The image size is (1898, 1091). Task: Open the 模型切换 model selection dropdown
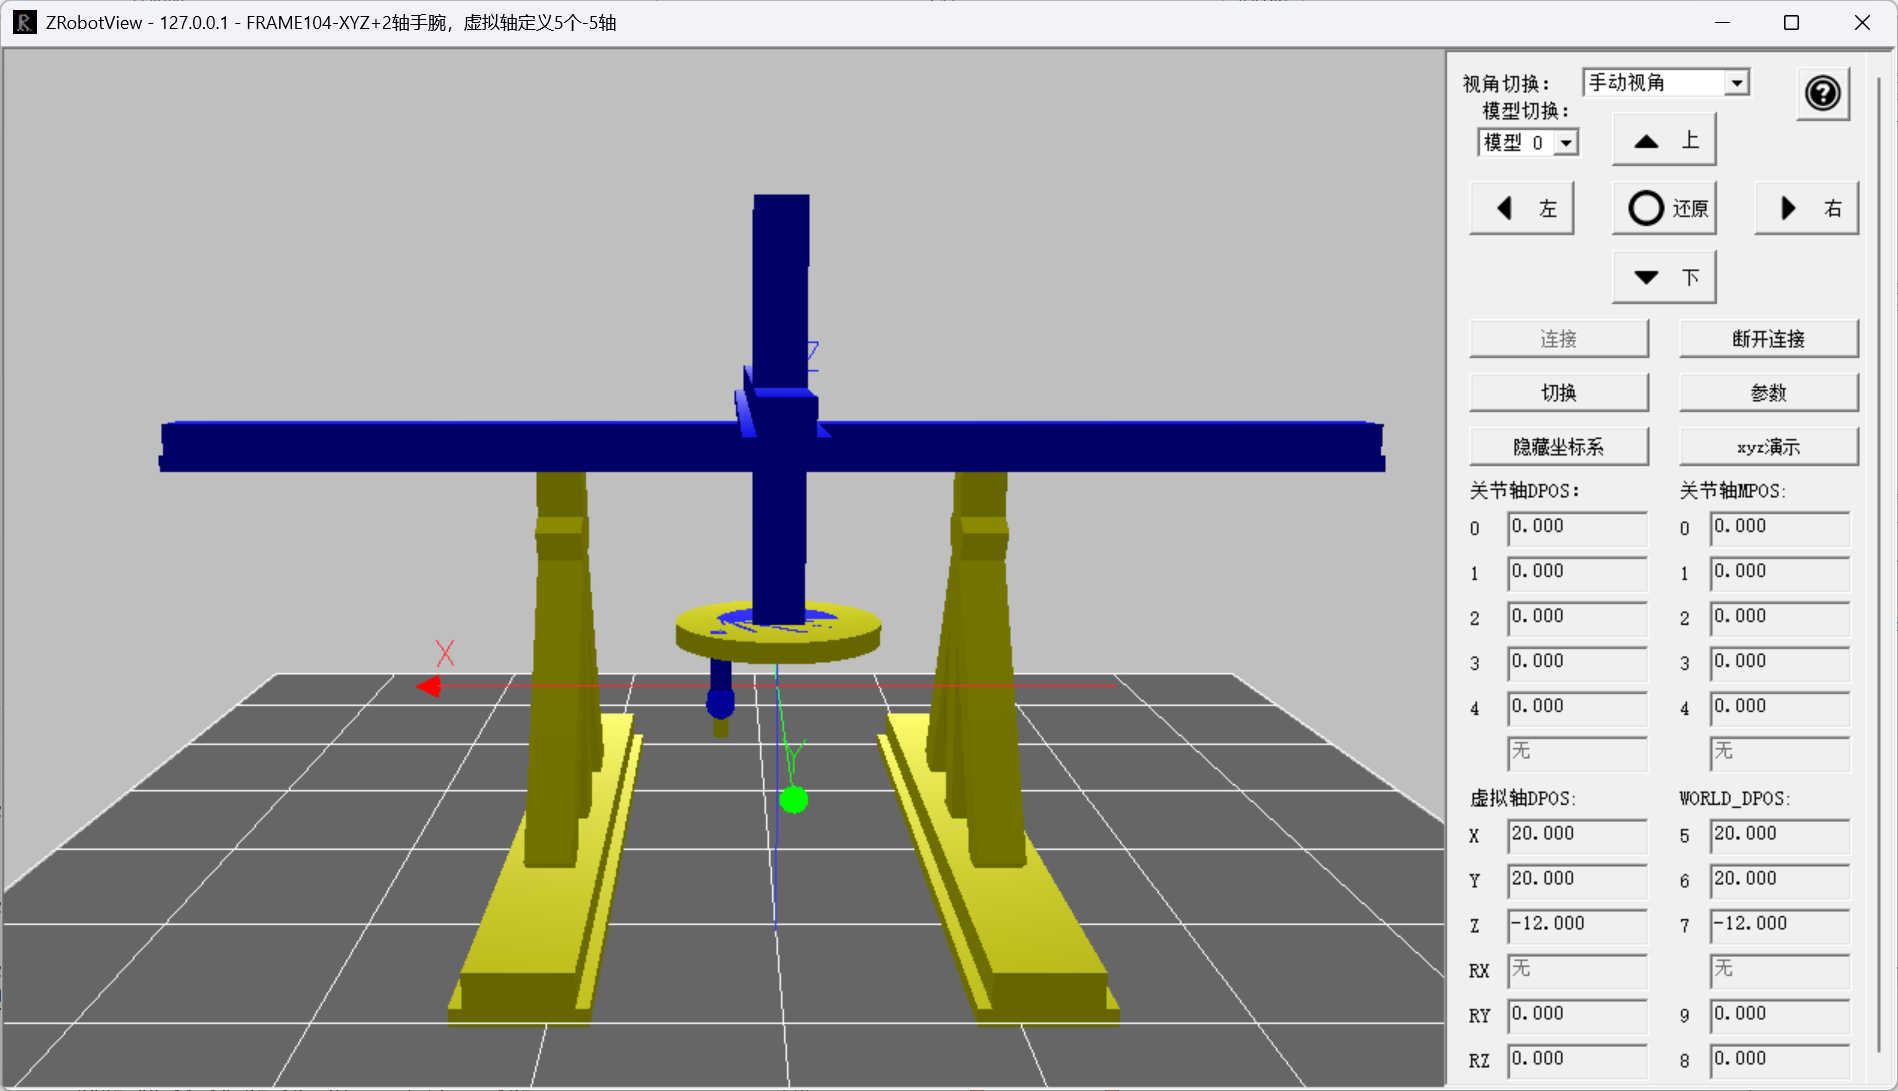1527,142
